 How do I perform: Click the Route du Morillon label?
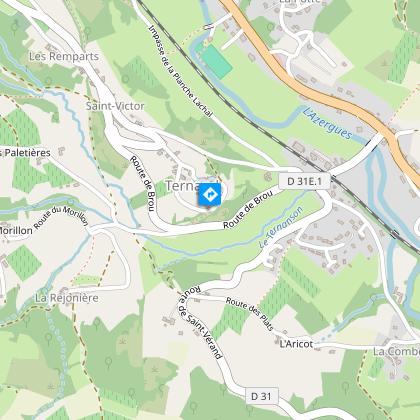coord(61,217)
